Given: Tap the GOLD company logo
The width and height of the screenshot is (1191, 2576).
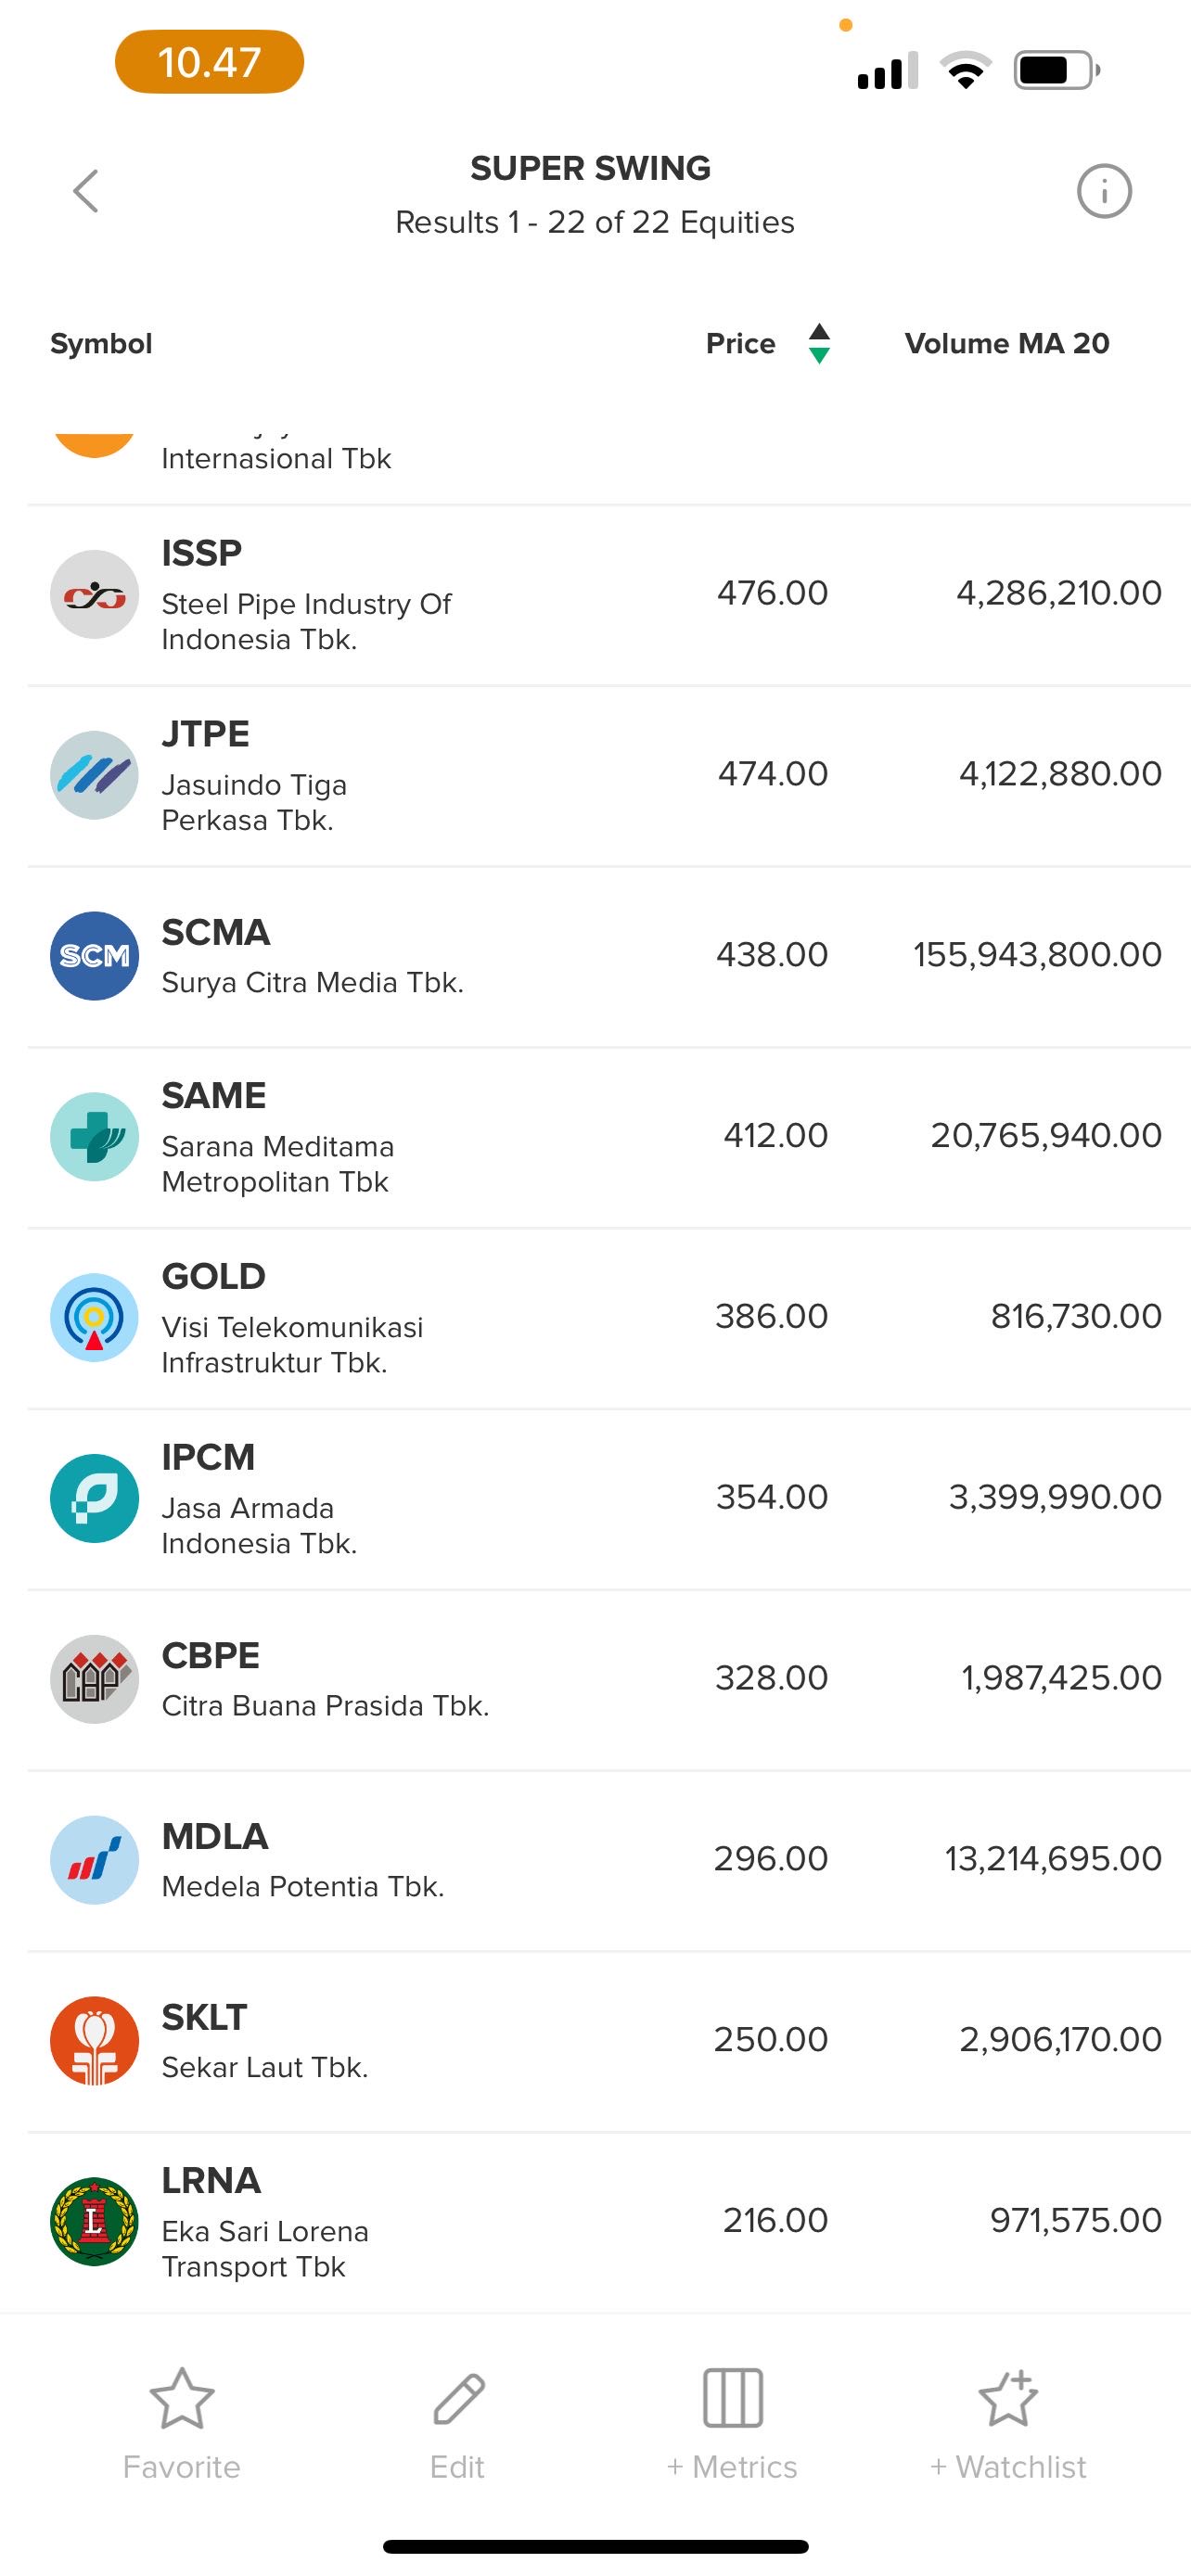Looking at the screenshot, I should click(94, 1316).
